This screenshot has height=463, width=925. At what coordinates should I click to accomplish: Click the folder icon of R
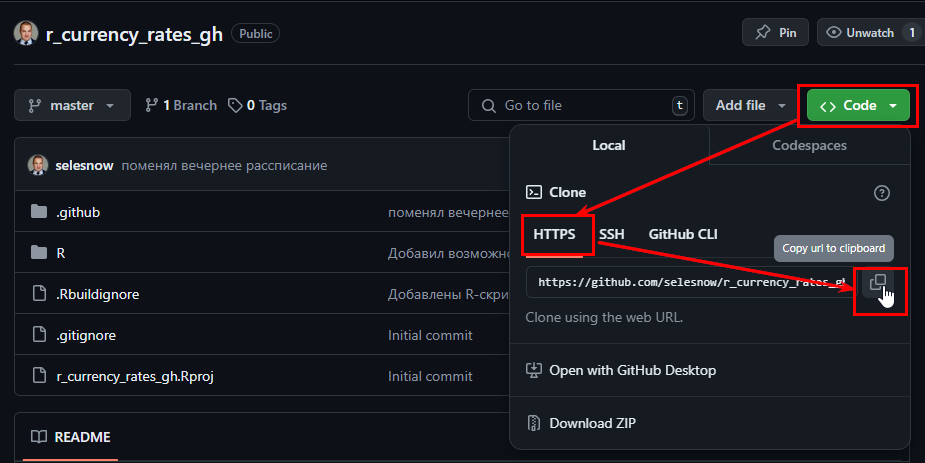point(39,252)
